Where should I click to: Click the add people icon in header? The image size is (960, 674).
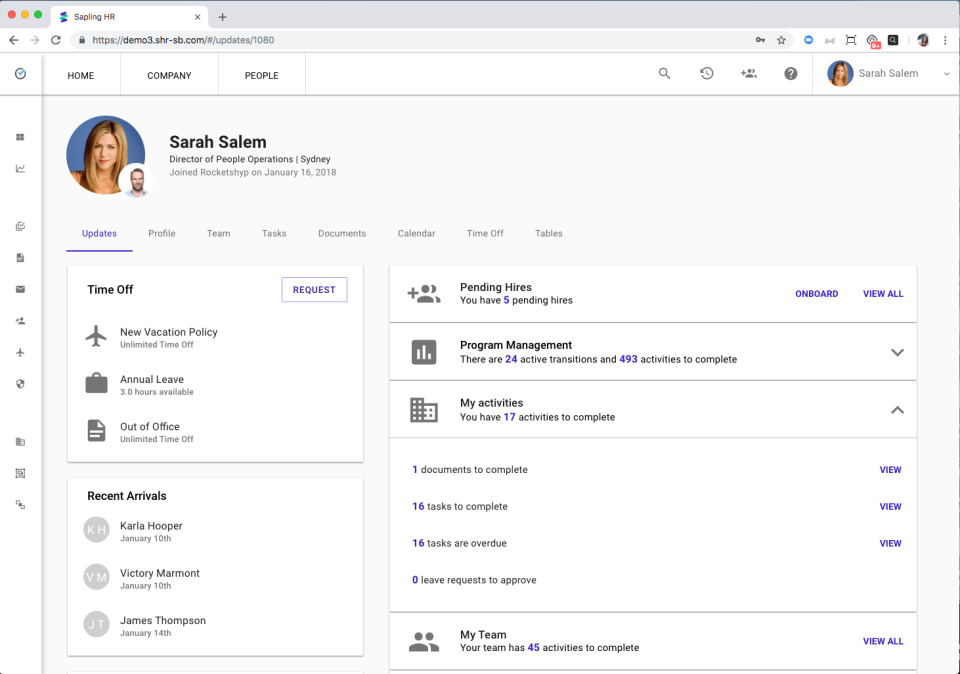748,74
